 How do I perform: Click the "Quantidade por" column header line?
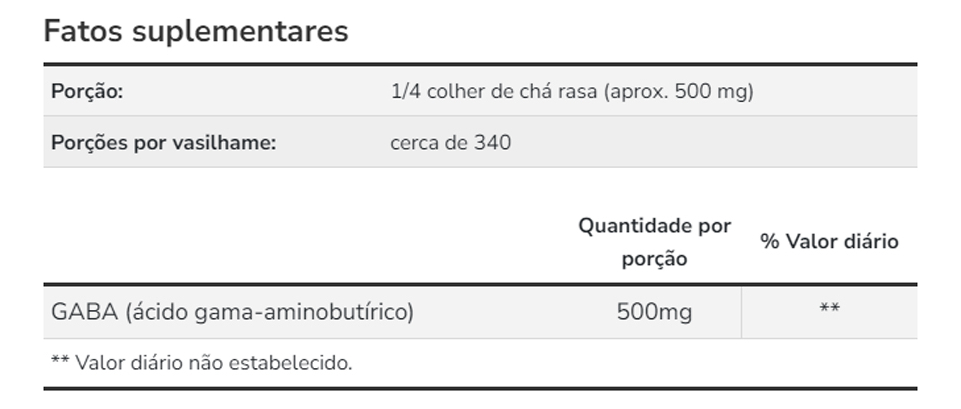(x=654, y=226)
